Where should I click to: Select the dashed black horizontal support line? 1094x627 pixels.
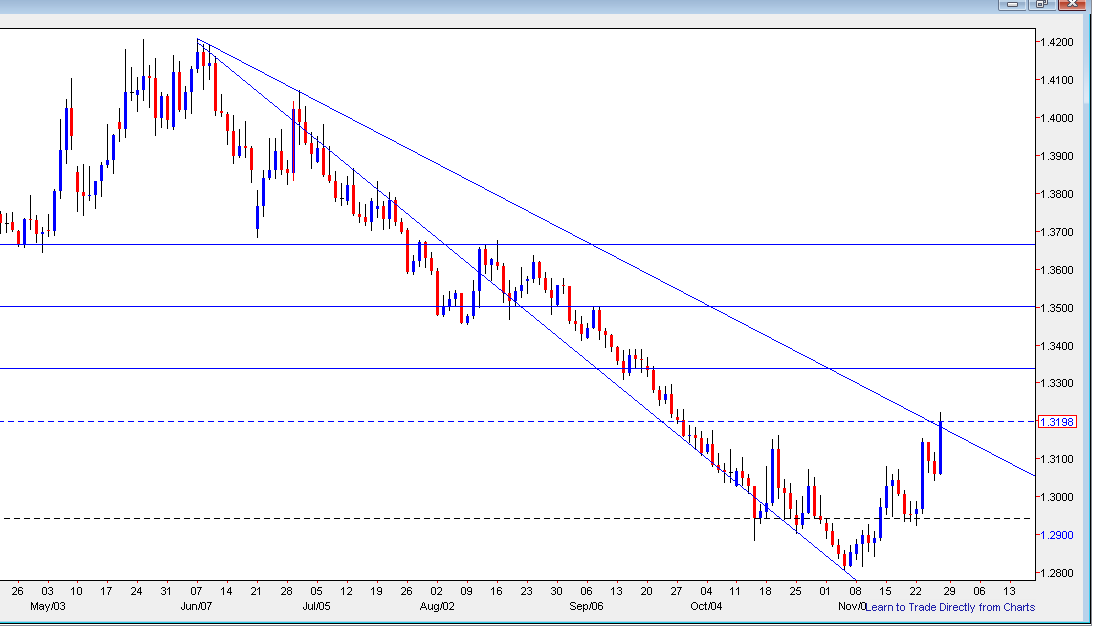click(x=518, y=518)
